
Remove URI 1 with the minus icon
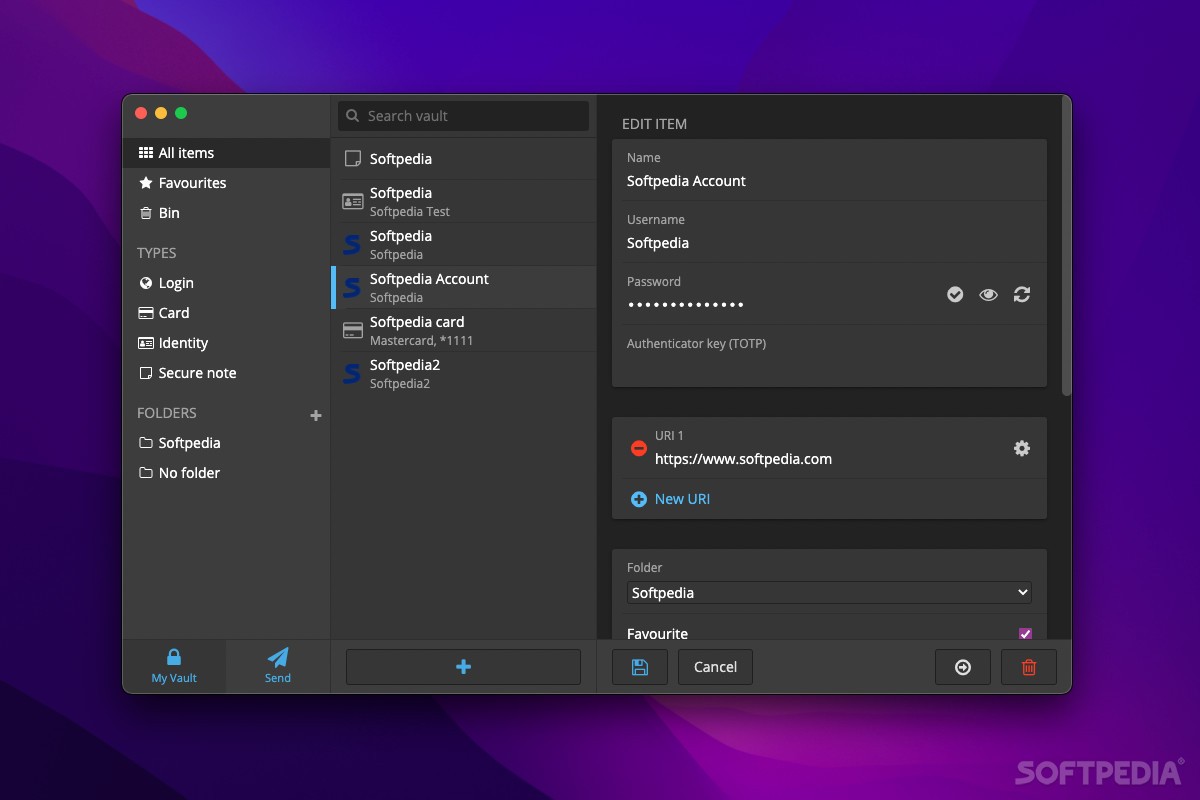(639, 449)
